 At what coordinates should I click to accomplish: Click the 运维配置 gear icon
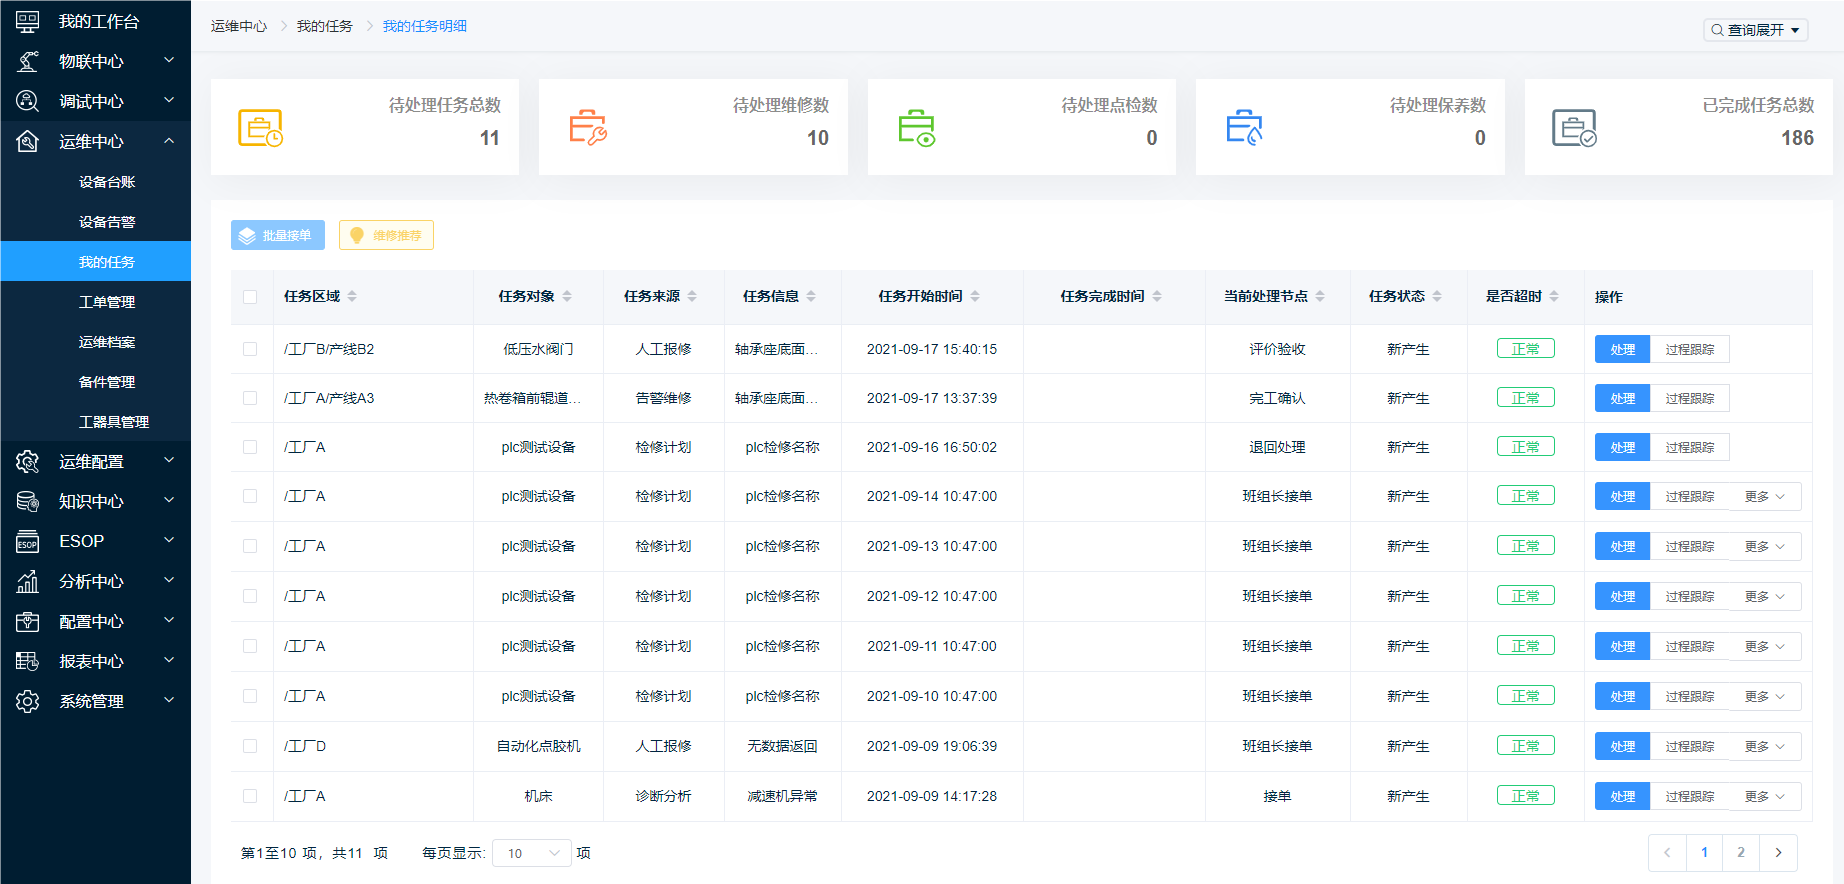click(x=28, y=461)
